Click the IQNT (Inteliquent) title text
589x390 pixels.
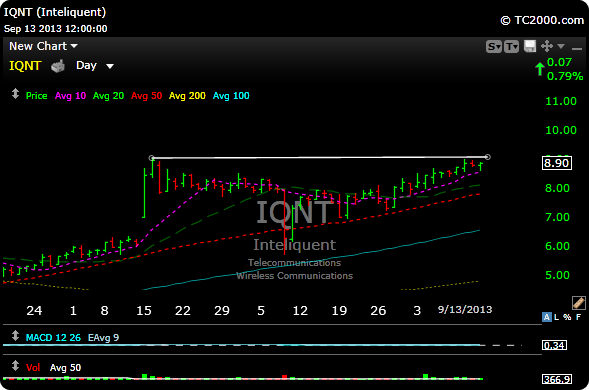tap(55, 12)
